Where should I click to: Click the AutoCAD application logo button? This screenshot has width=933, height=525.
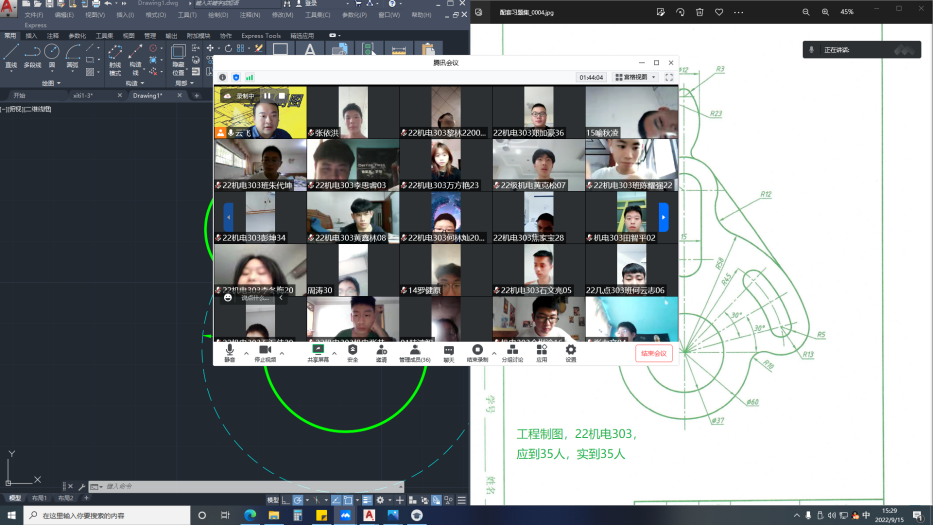[x=8, y=8]
